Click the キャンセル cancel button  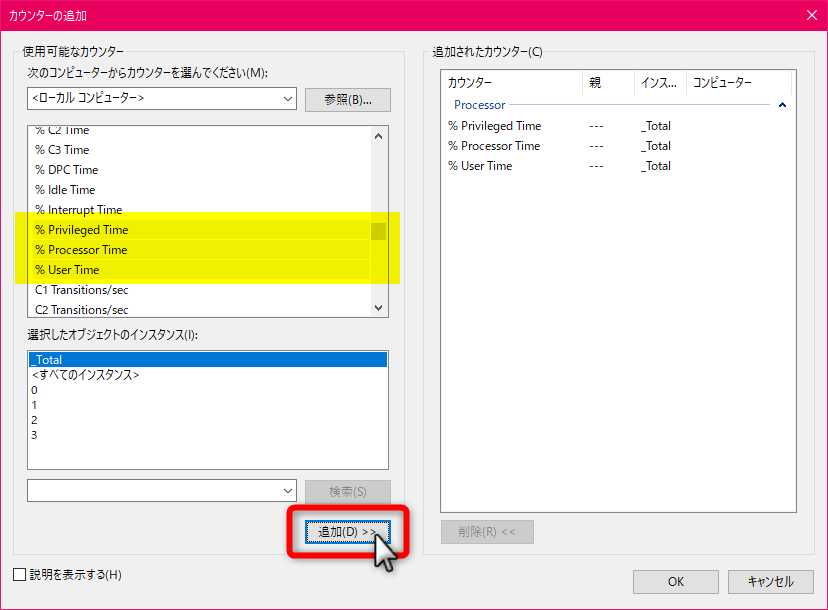coord(770,582)
